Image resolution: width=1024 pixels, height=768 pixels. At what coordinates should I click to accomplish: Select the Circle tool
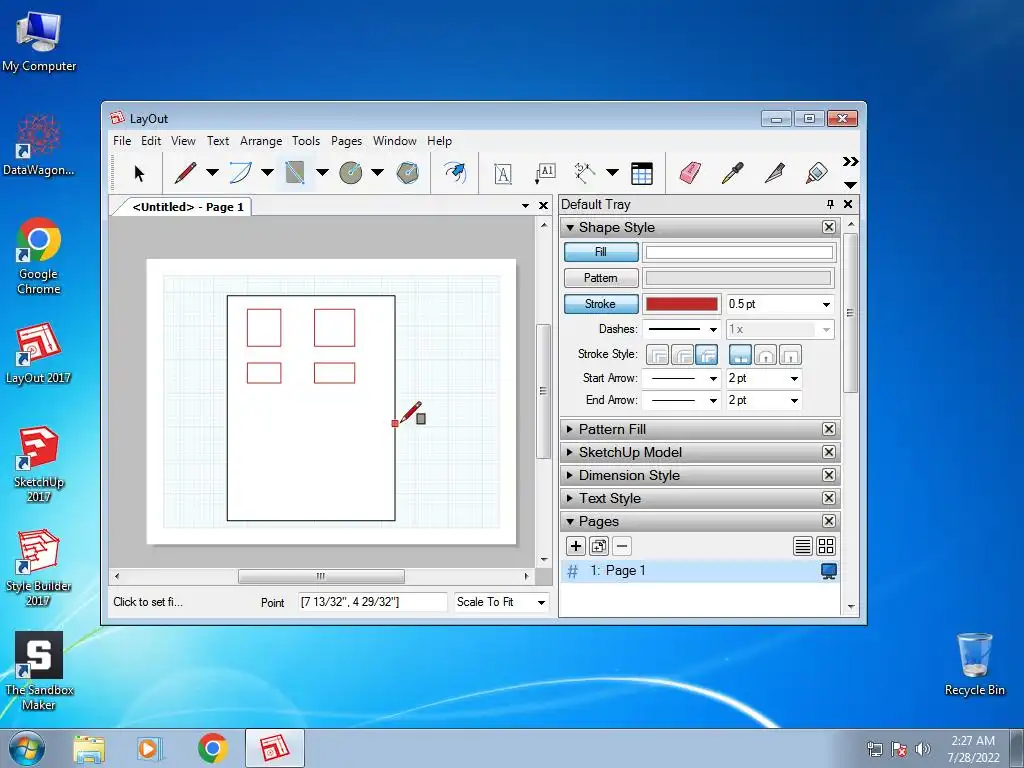tap(351, 173)
